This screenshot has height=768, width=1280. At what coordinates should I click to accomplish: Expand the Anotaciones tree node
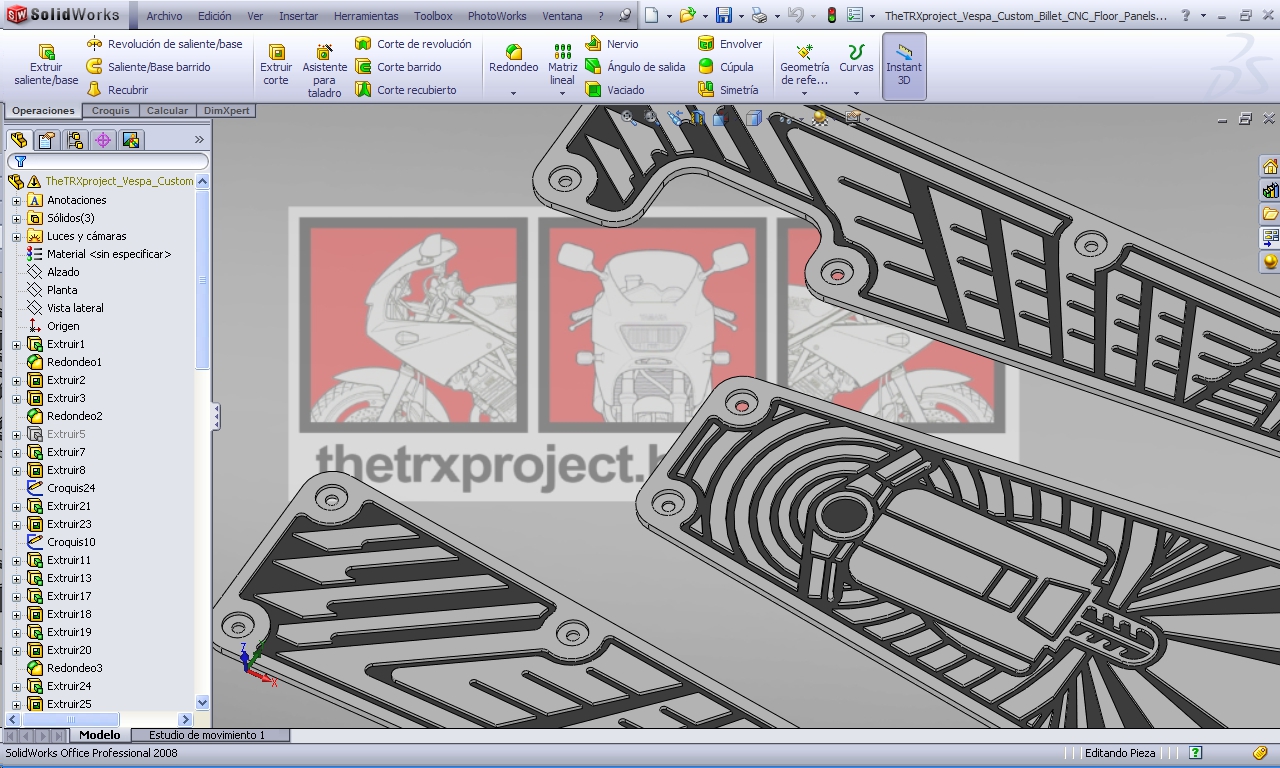(x=16, y=200)
